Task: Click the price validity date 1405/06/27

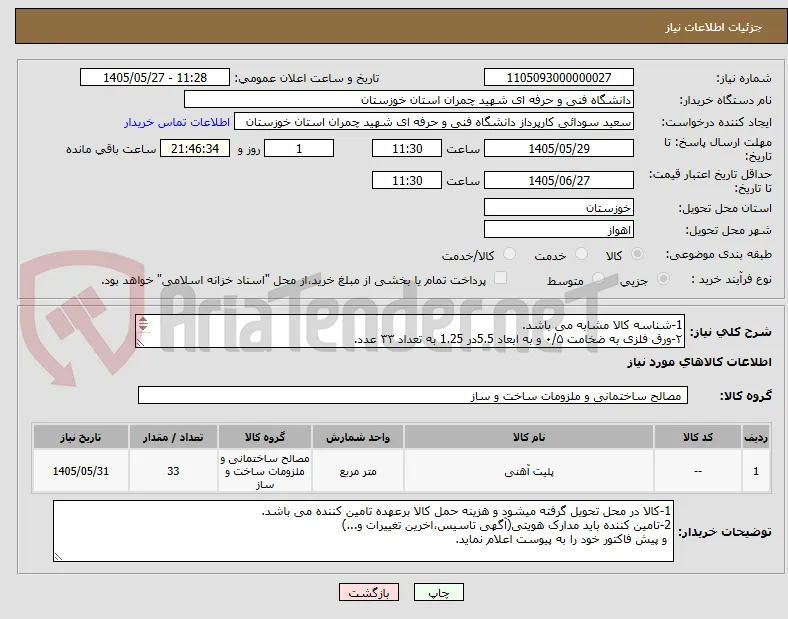Action: click(x=558, y=180)
